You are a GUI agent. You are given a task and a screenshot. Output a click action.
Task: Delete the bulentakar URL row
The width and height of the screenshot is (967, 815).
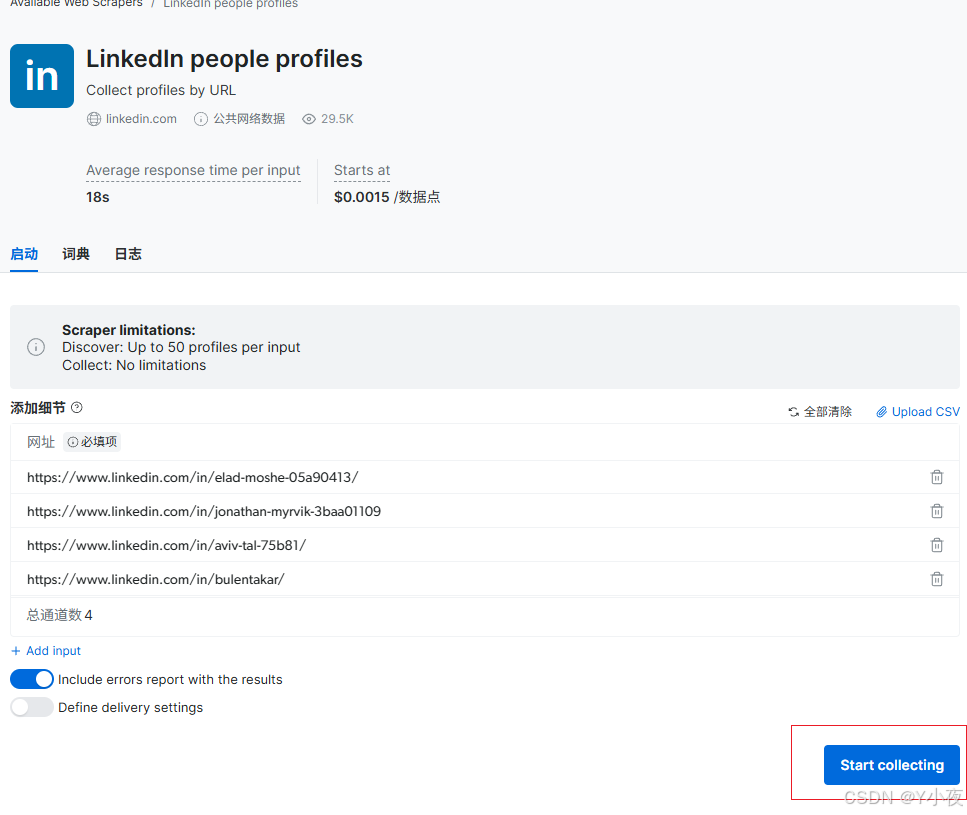[x=937, y=579]
